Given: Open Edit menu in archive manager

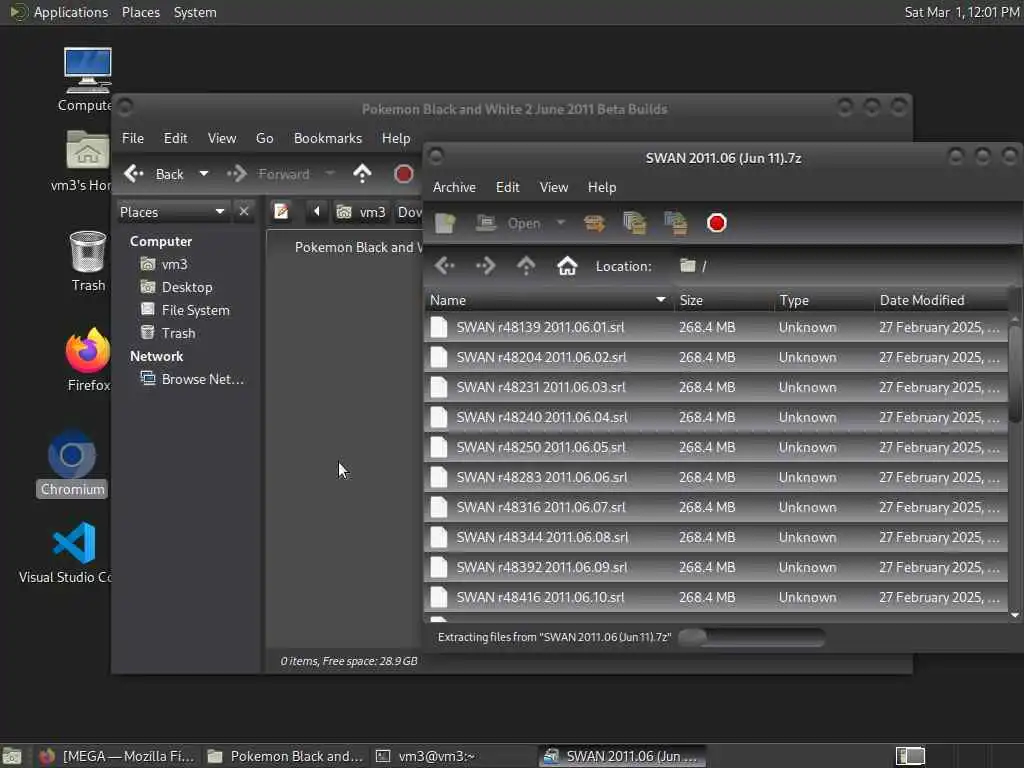Looking at the screenshot, I should click(x=507, y=187).
